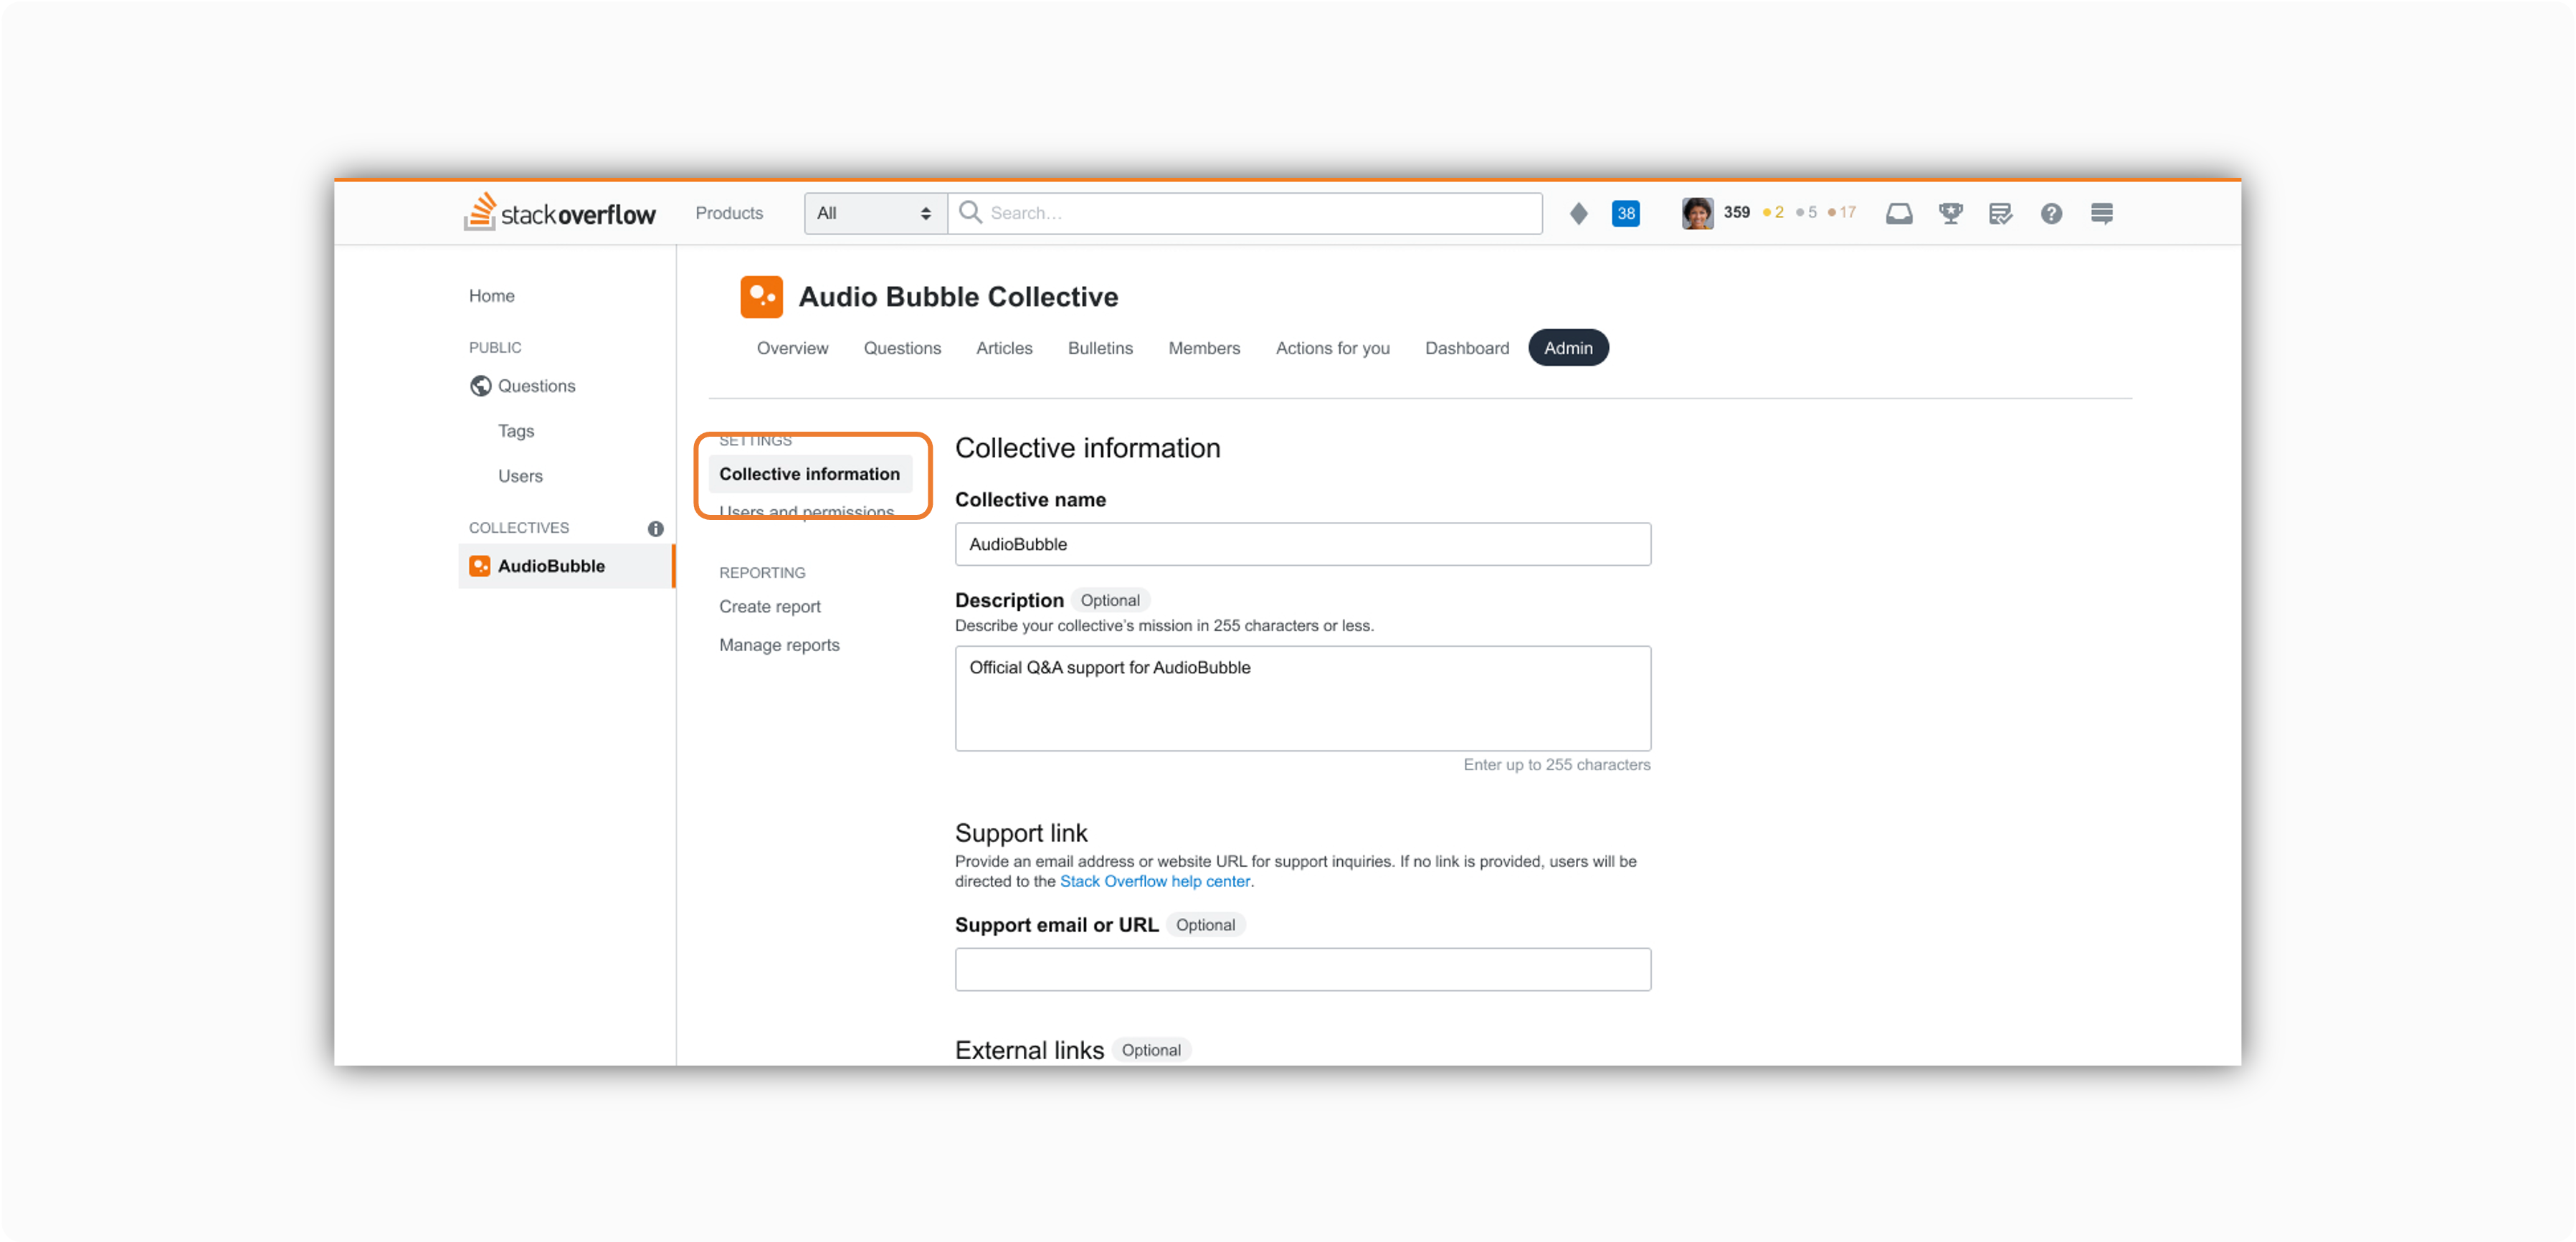Select the Admin tab
The image size is (2576, 1242).
tap(1568, 348)
